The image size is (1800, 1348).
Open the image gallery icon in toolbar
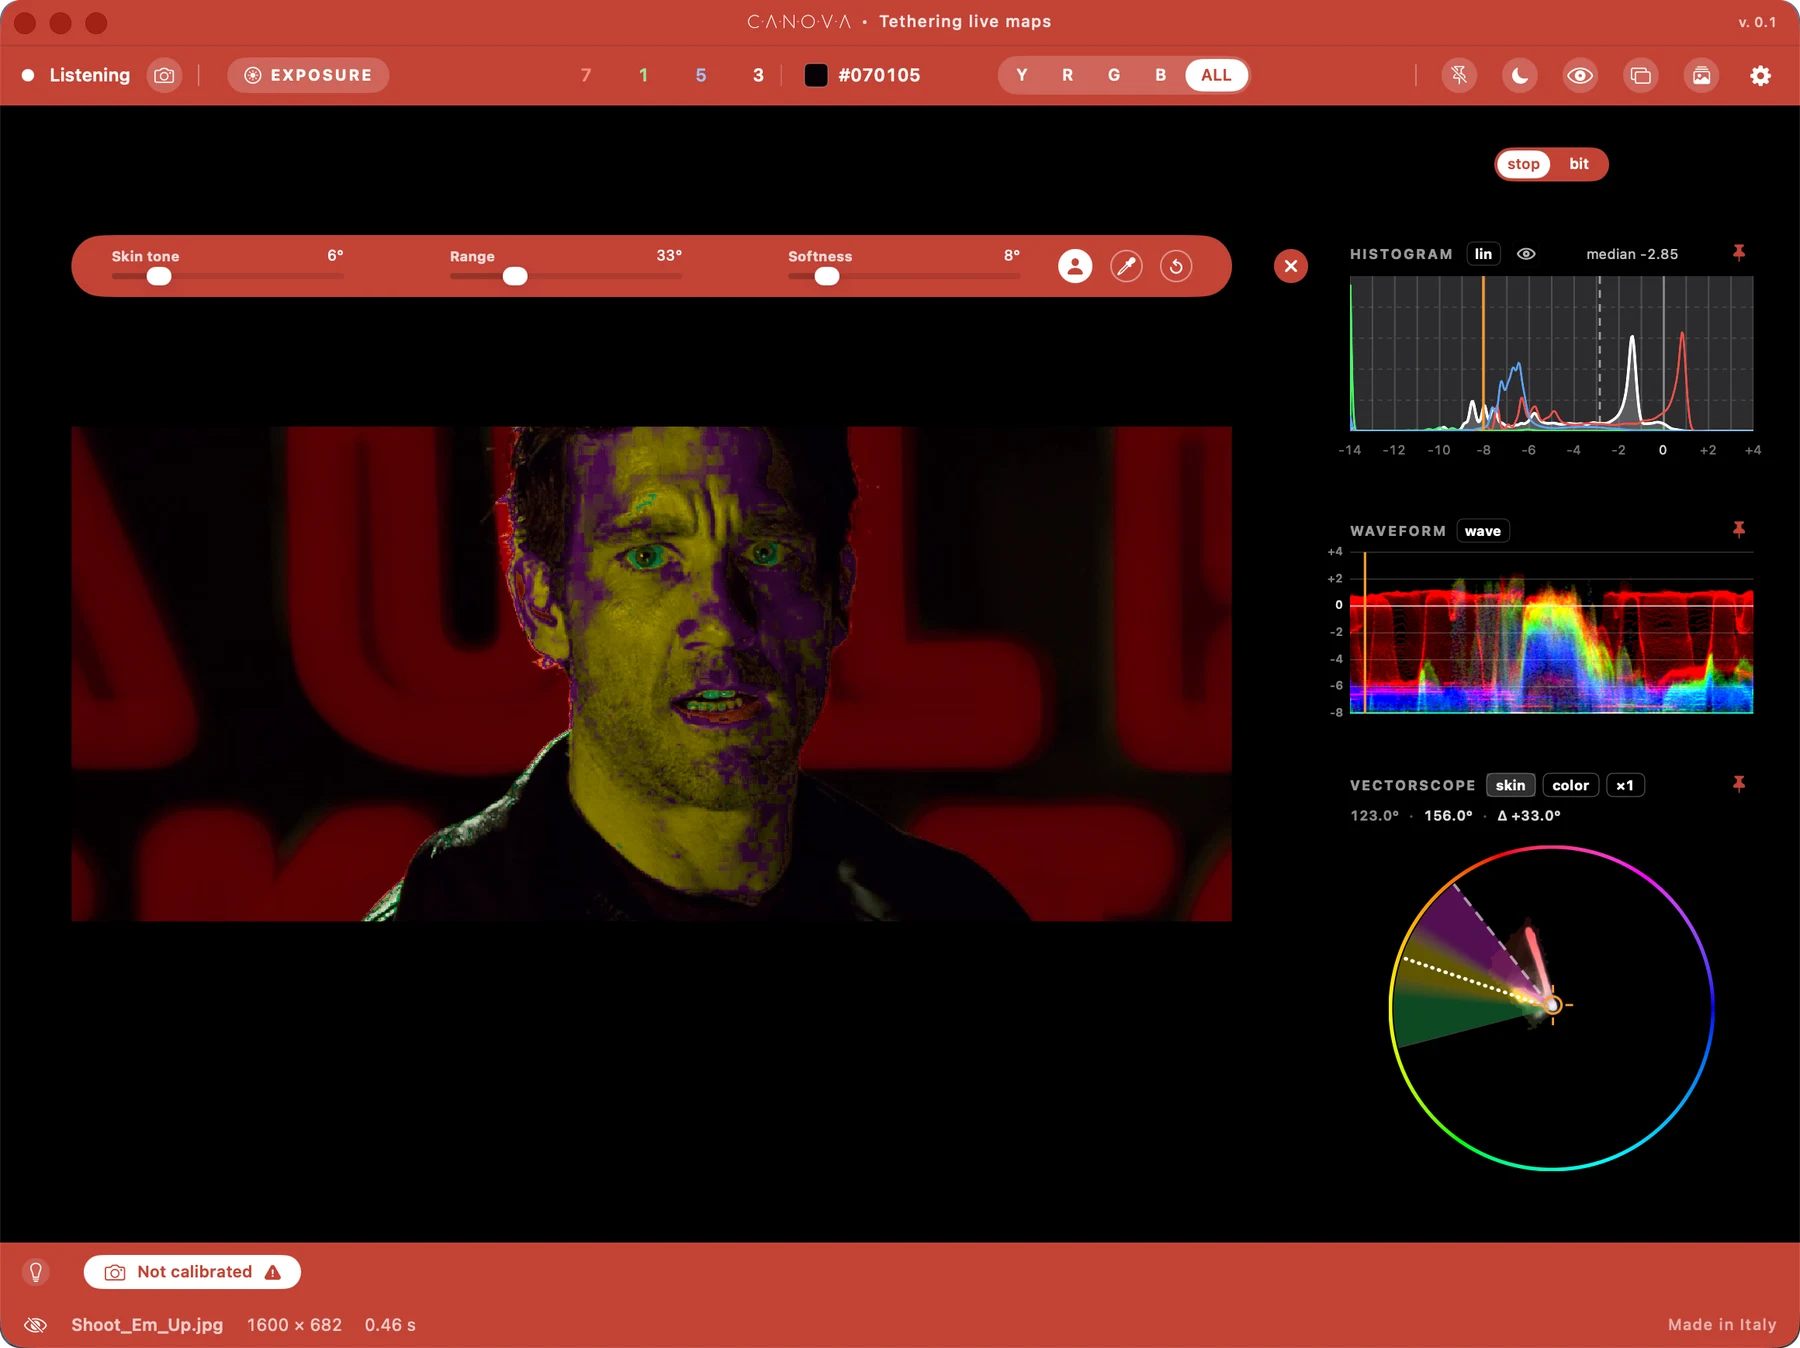click(x=1701, y=75)
